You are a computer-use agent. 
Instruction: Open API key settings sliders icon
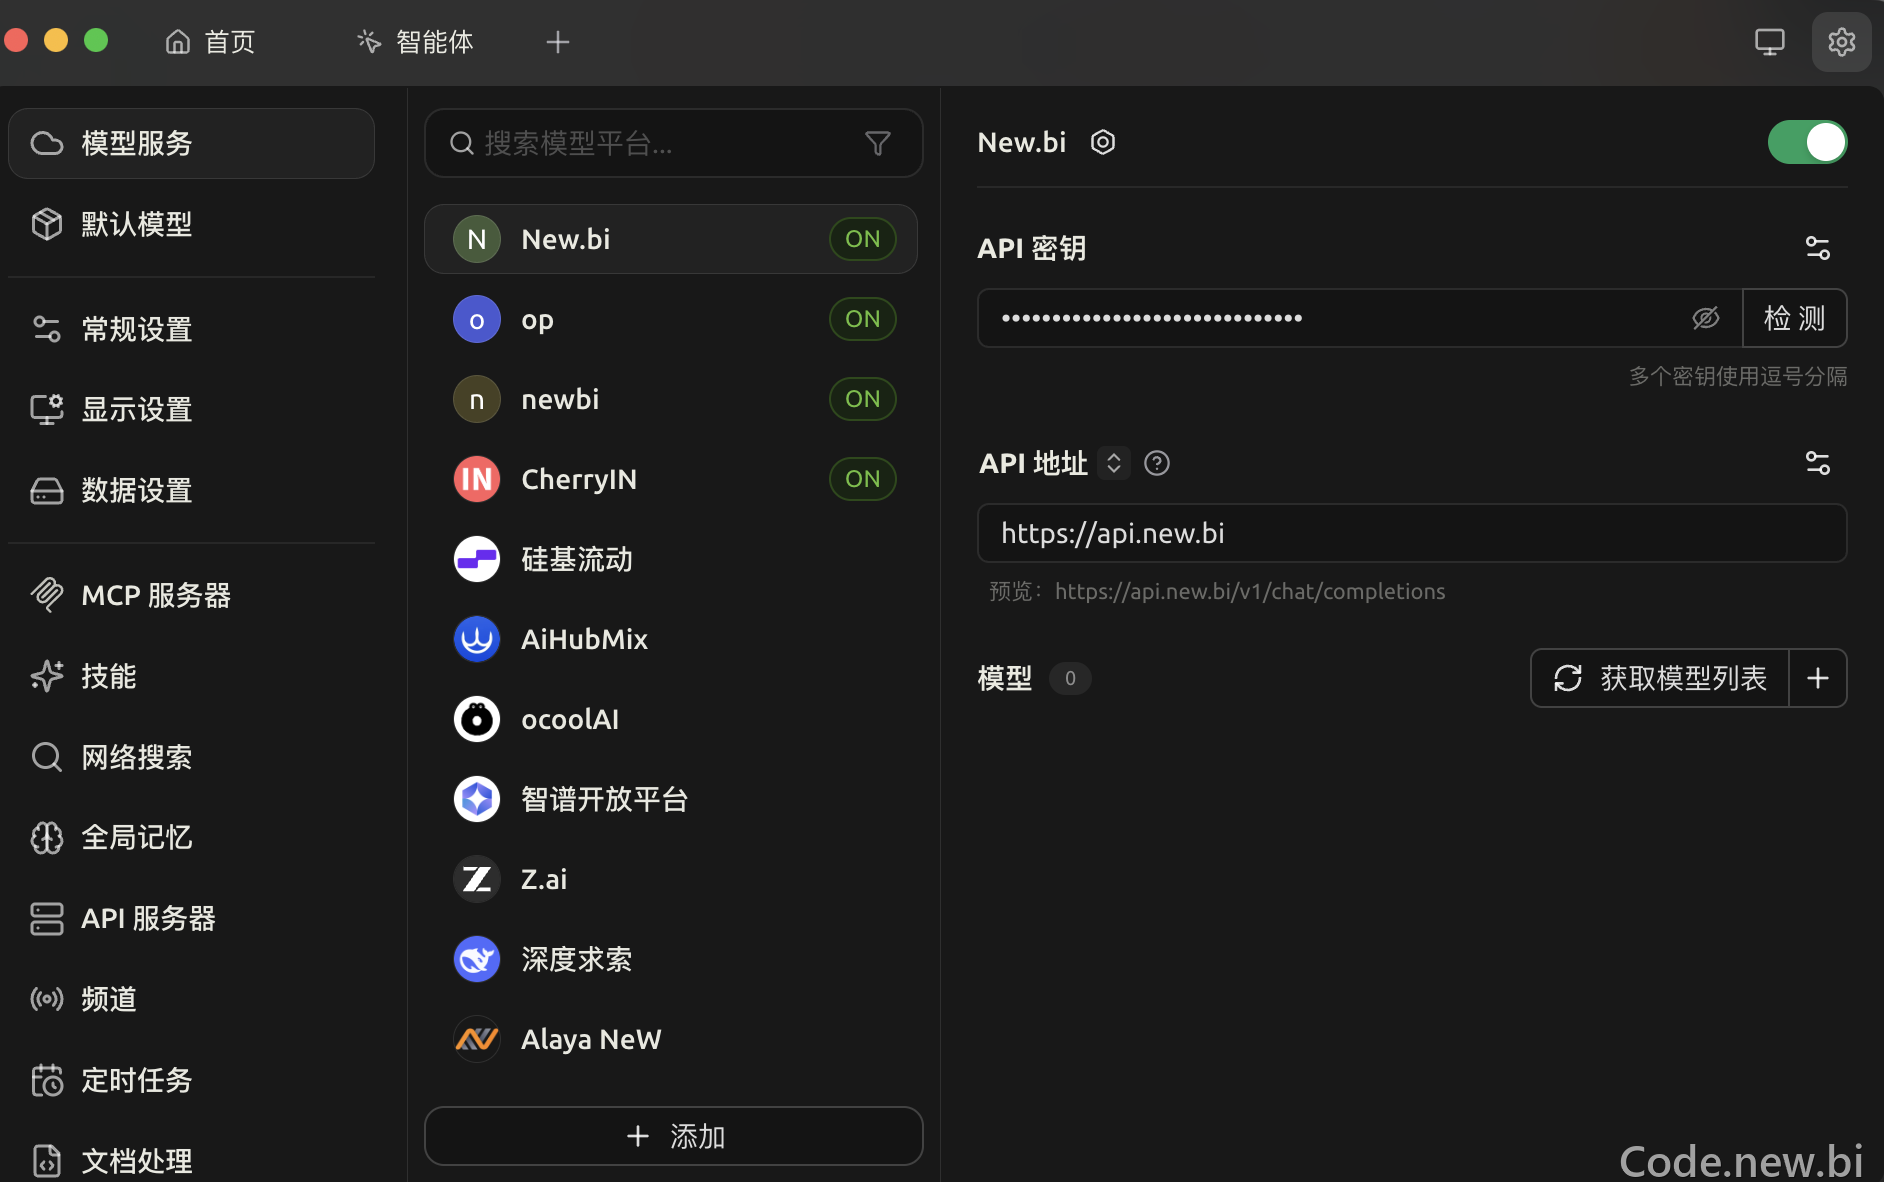[1817, 248]
